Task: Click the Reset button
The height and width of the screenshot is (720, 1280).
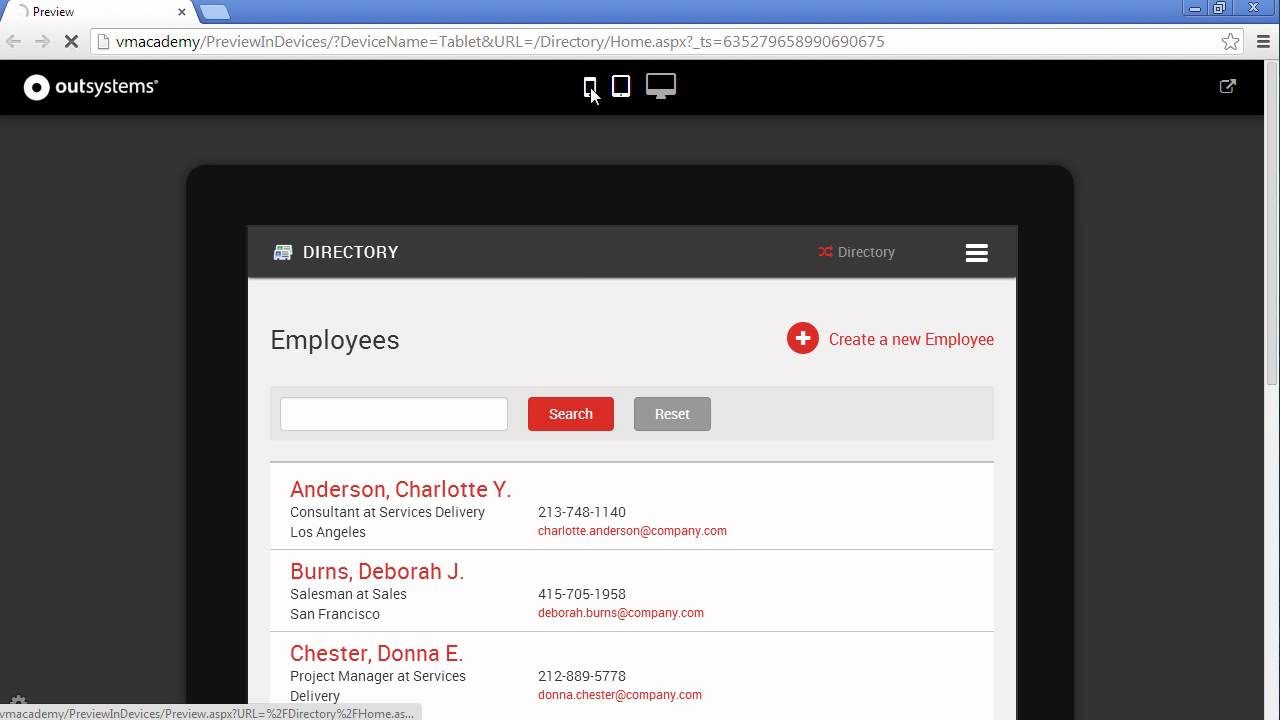Action: pyautogui.click(x=672, y=414)
